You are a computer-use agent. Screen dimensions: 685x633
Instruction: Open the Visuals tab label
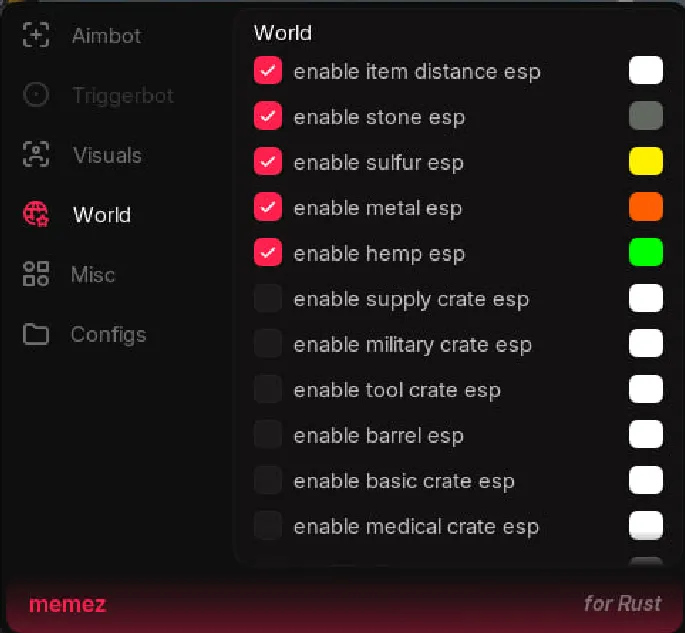pos(107,155)
